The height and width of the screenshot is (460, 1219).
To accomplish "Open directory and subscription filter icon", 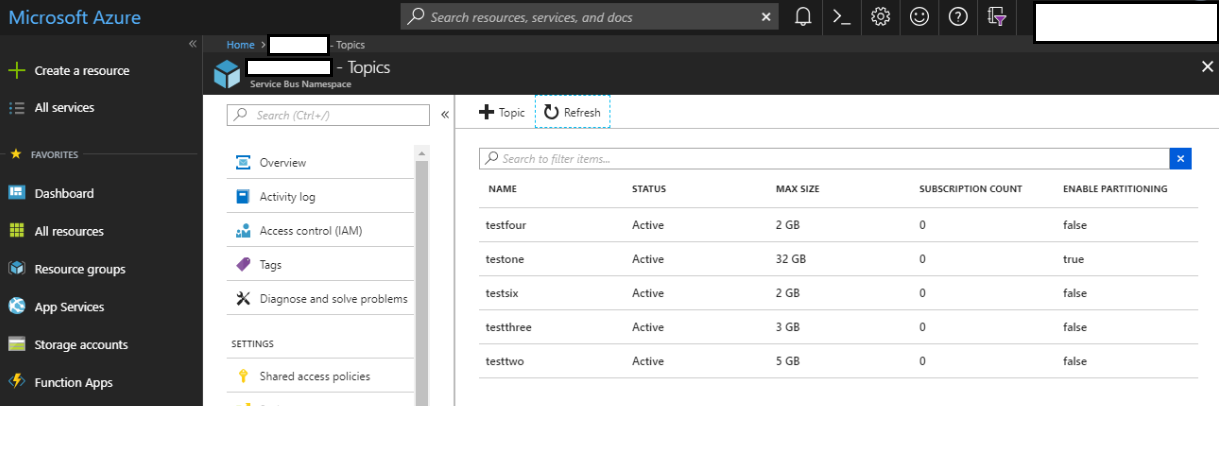I will 996,17.
